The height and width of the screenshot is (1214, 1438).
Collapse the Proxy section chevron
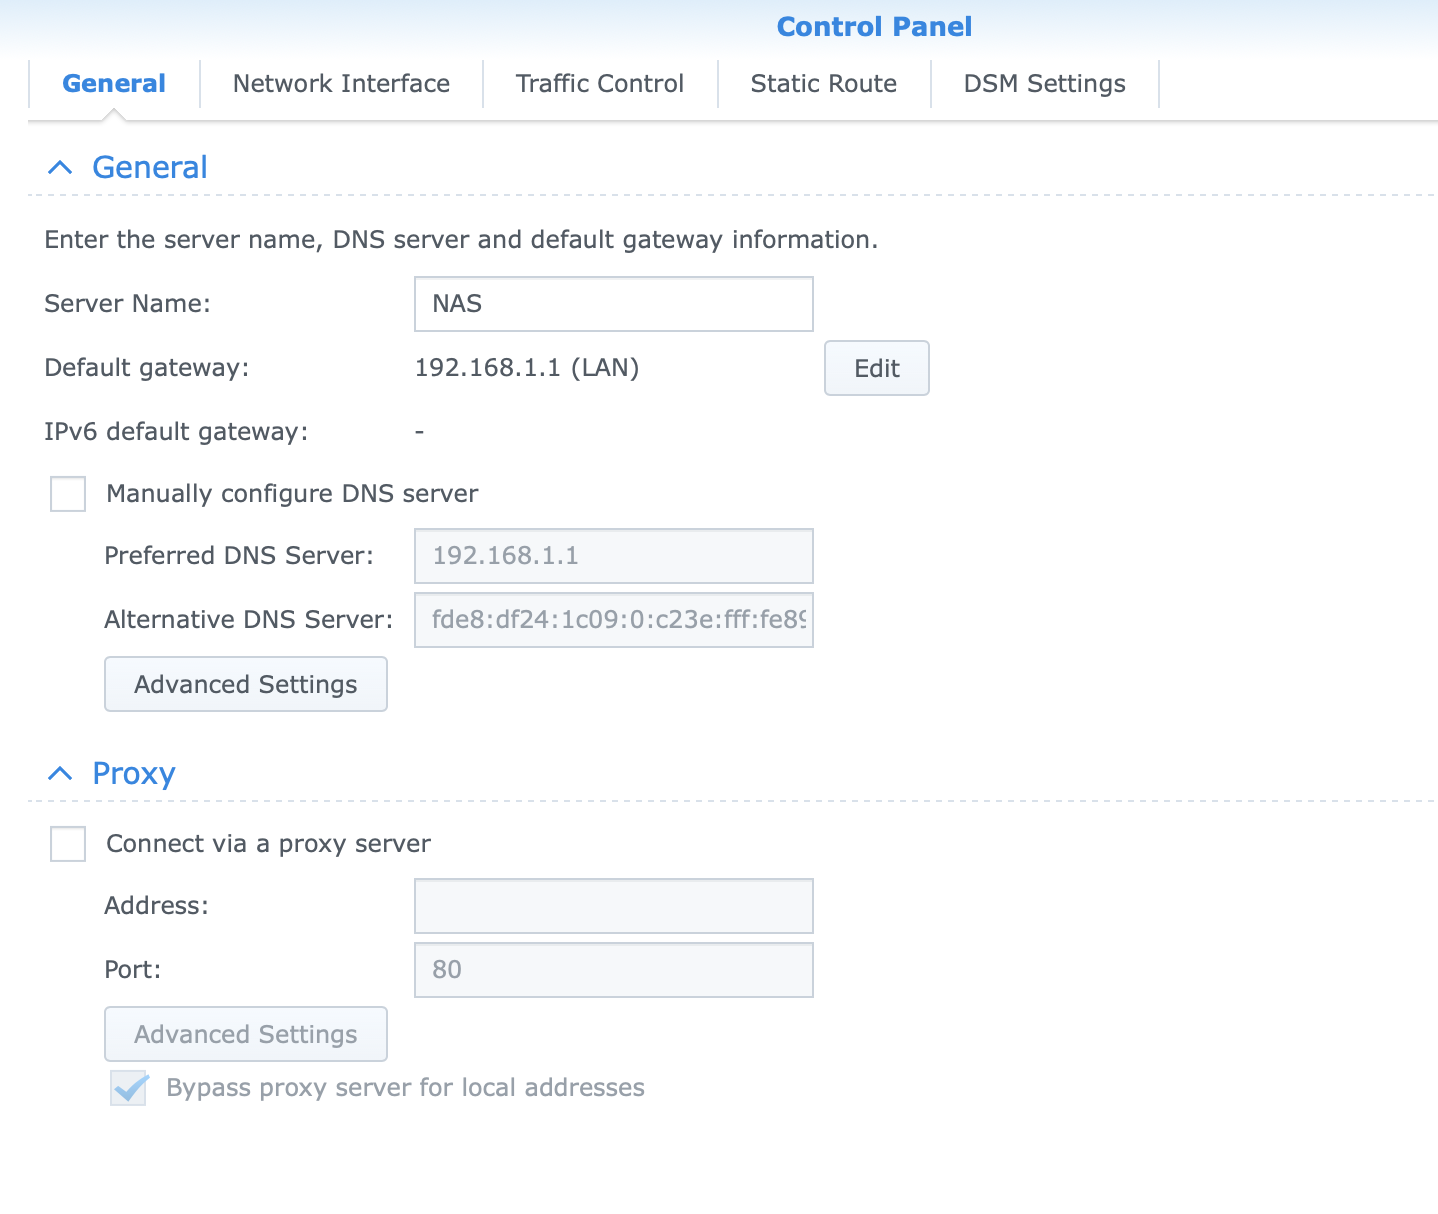pyautogui.click(x=60, y=774)
